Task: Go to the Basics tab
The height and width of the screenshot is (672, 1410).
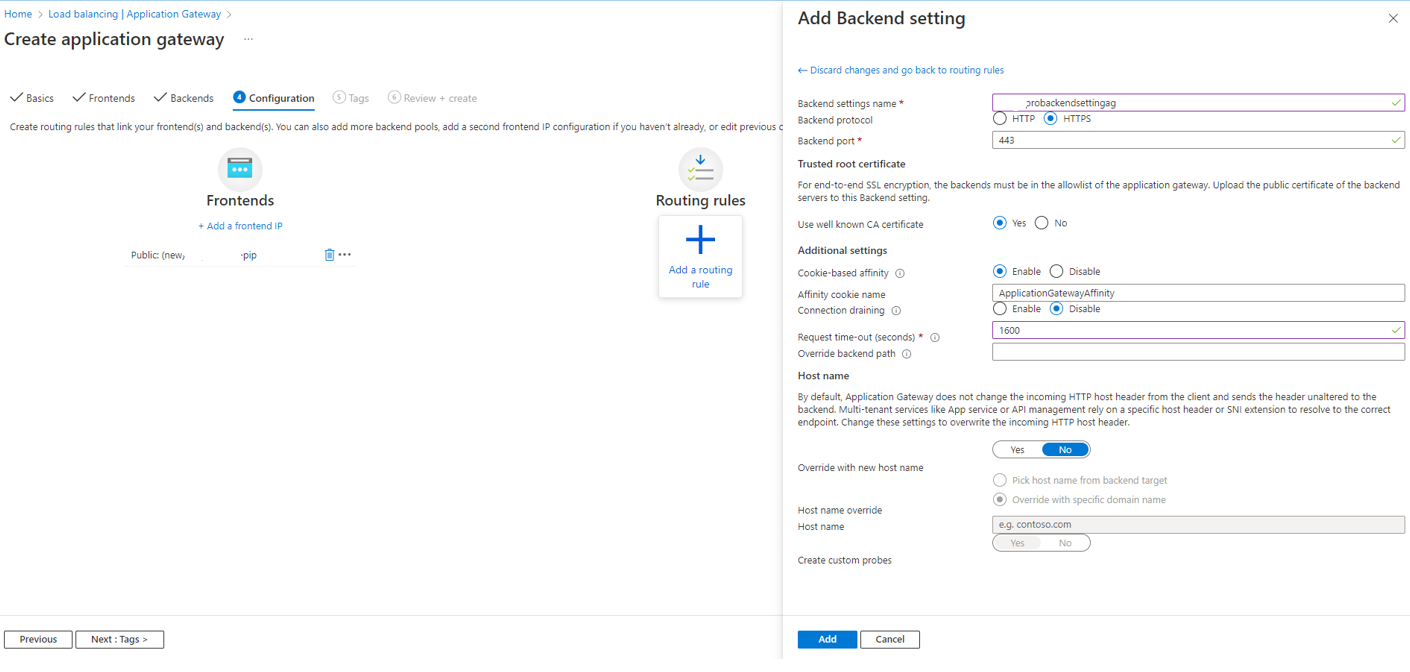Action: pyautogui.click(x=32, y=98)
